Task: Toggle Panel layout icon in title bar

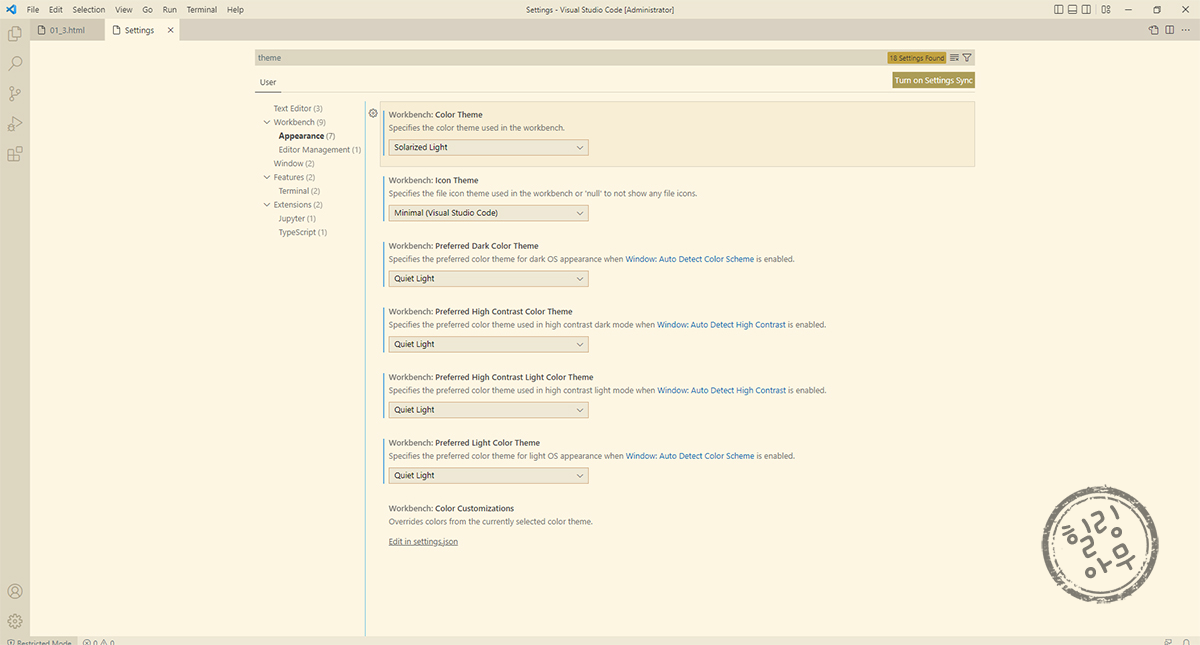Action: point(1074,9)
